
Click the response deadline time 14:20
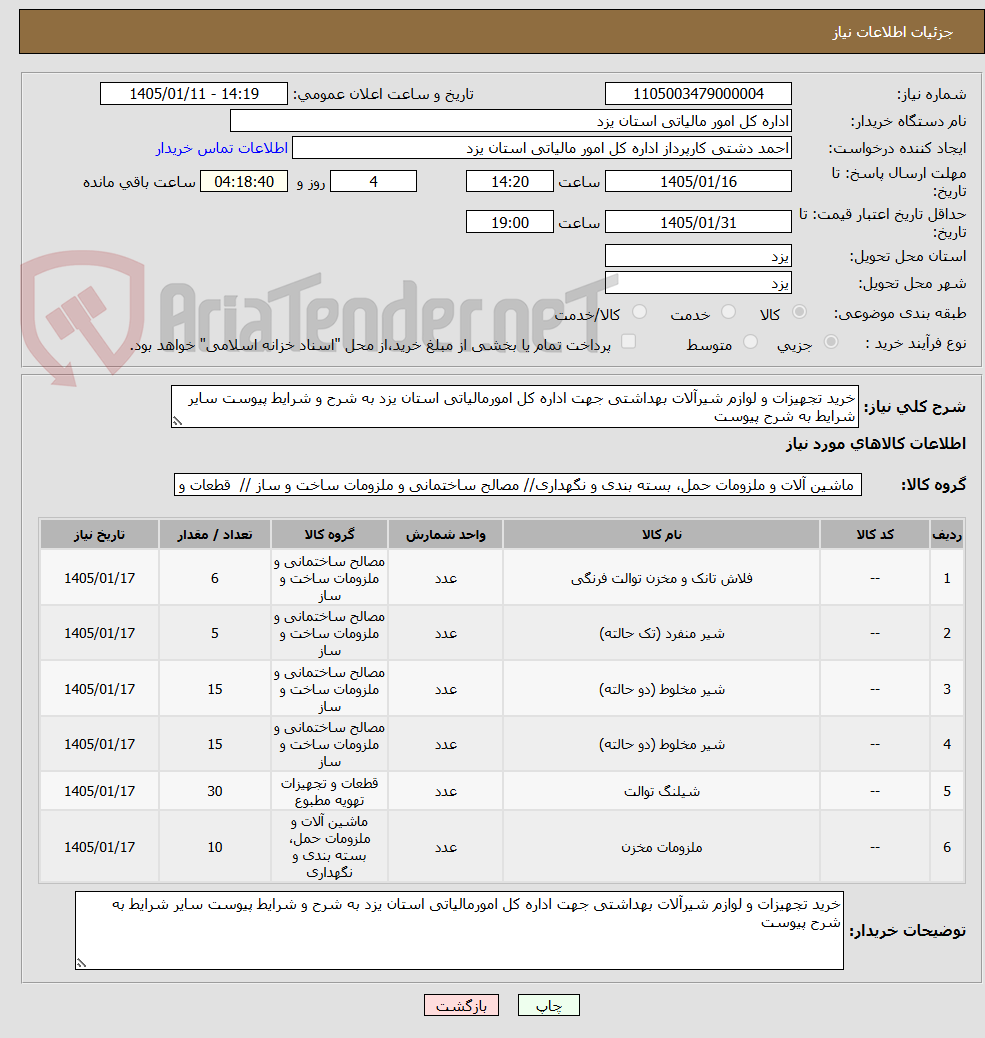click(510, 181)
